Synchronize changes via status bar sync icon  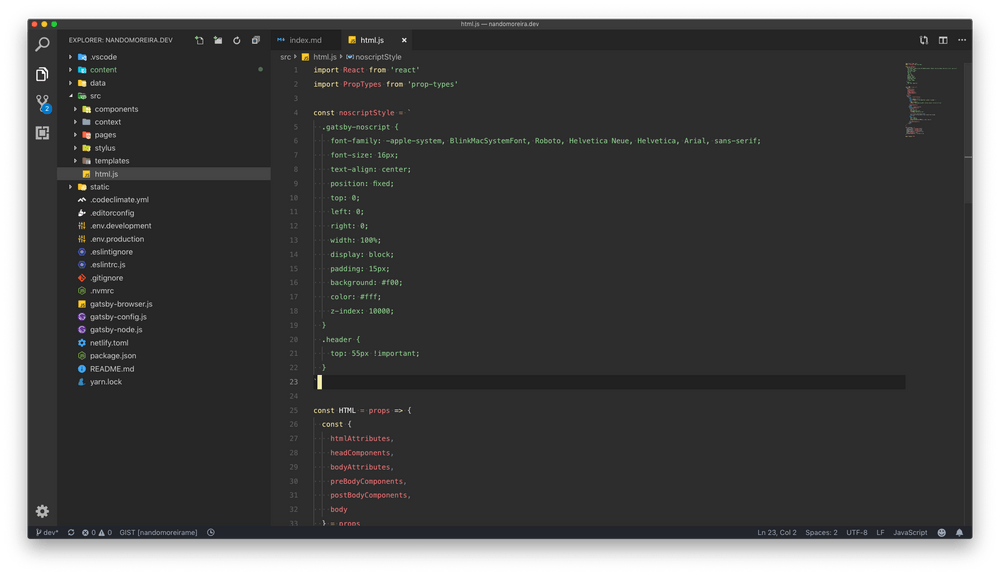click(x=71, y=532)
